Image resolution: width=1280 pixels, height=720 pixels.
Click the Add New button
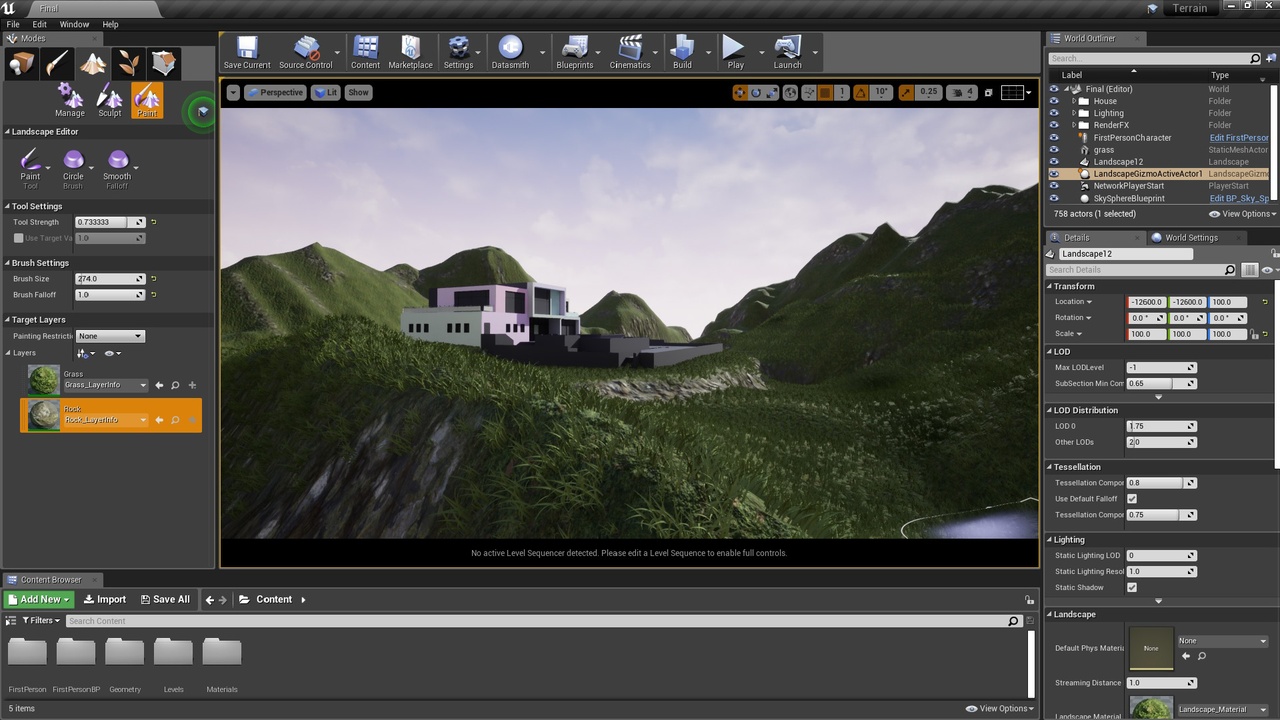tap(39, 599)
